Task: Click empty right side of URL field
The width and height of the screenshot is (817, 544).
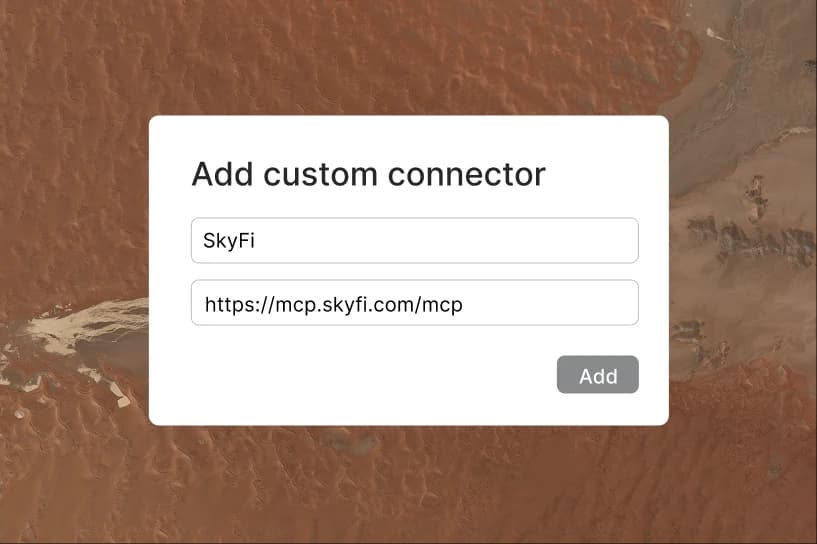Action: coord(552,303)
